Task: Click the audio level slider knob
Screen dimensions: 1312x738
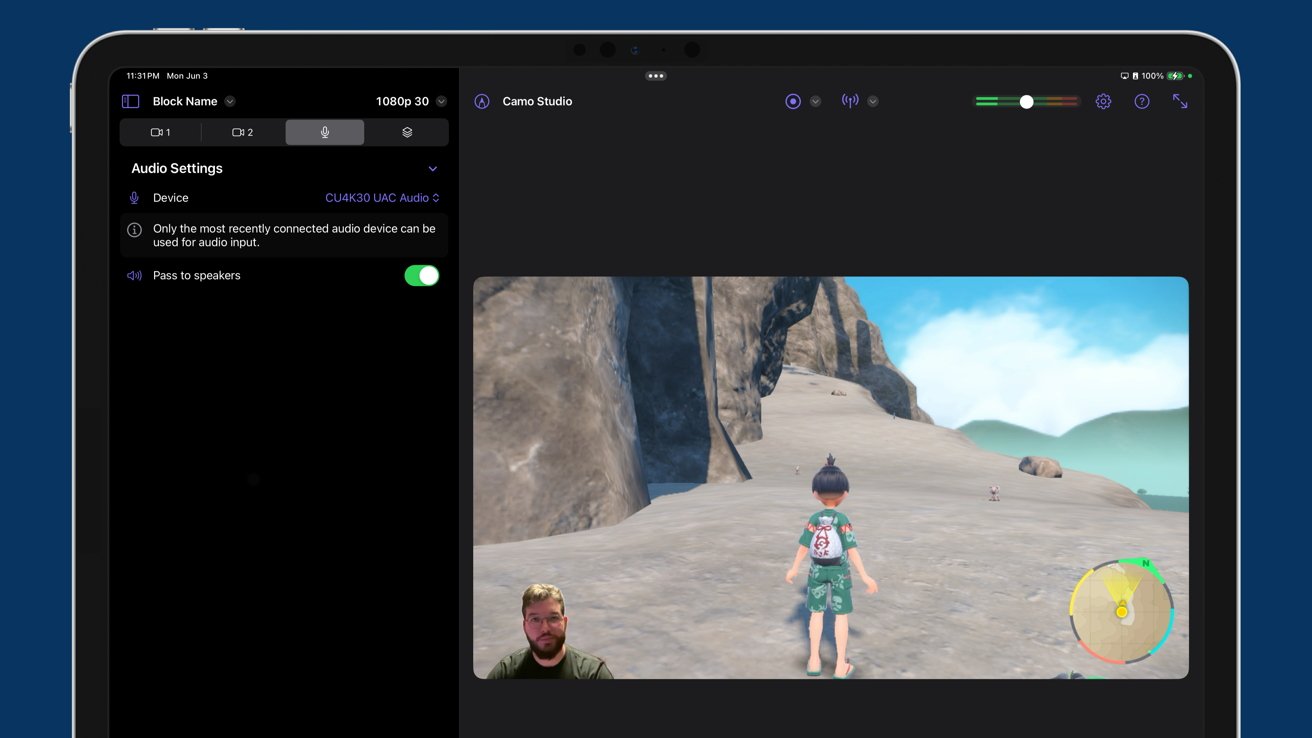Action: [1026, 101]
